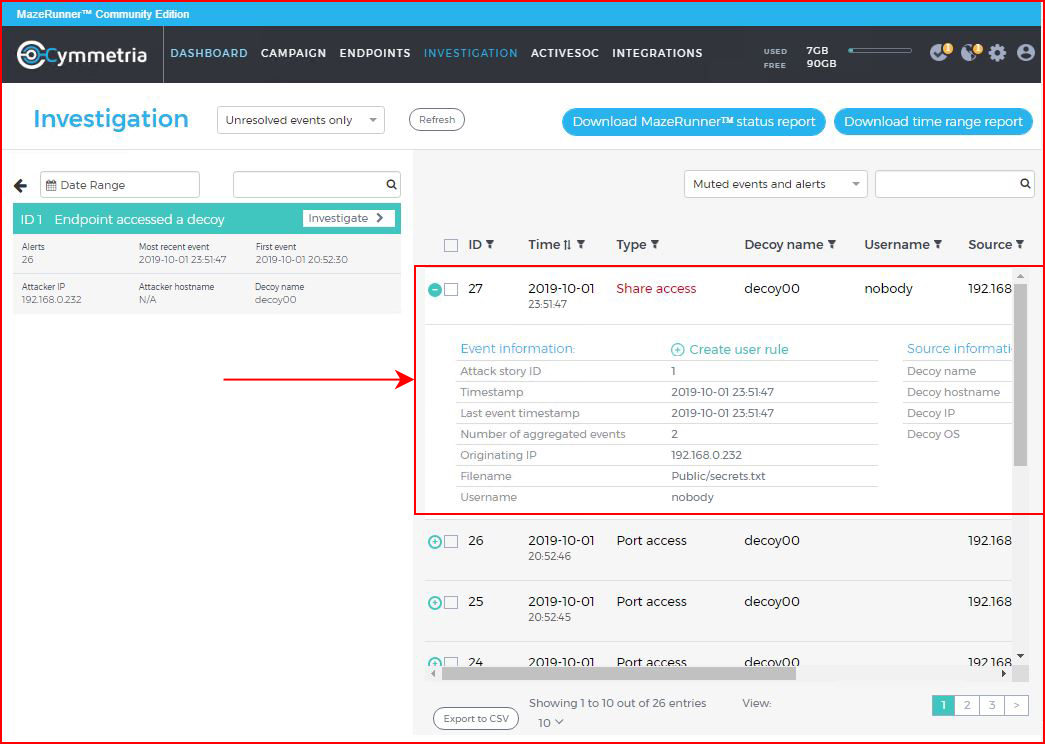Click the next page arrow
The width and height of the screenshot is (1045, 744).
coord(1016,705)
